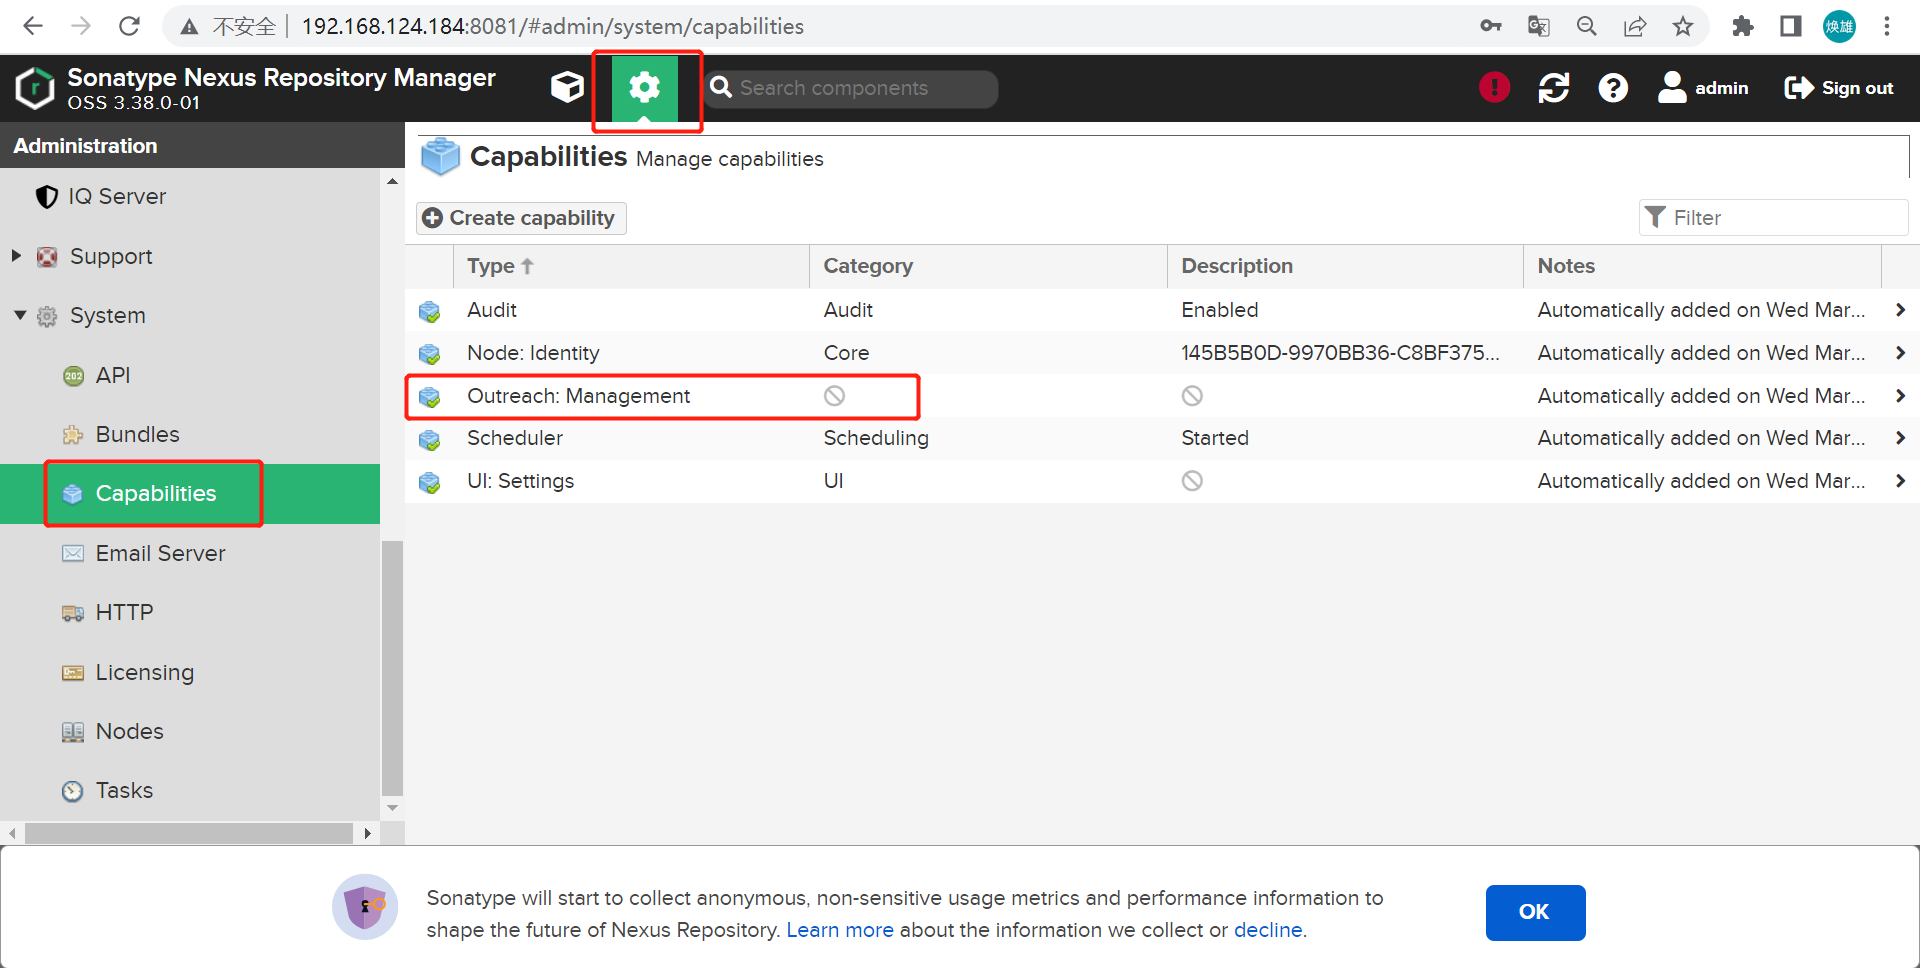Expand the Outreach: Management row chevron
This screenshot has width=1920, height=968.
pos(1900,396)
